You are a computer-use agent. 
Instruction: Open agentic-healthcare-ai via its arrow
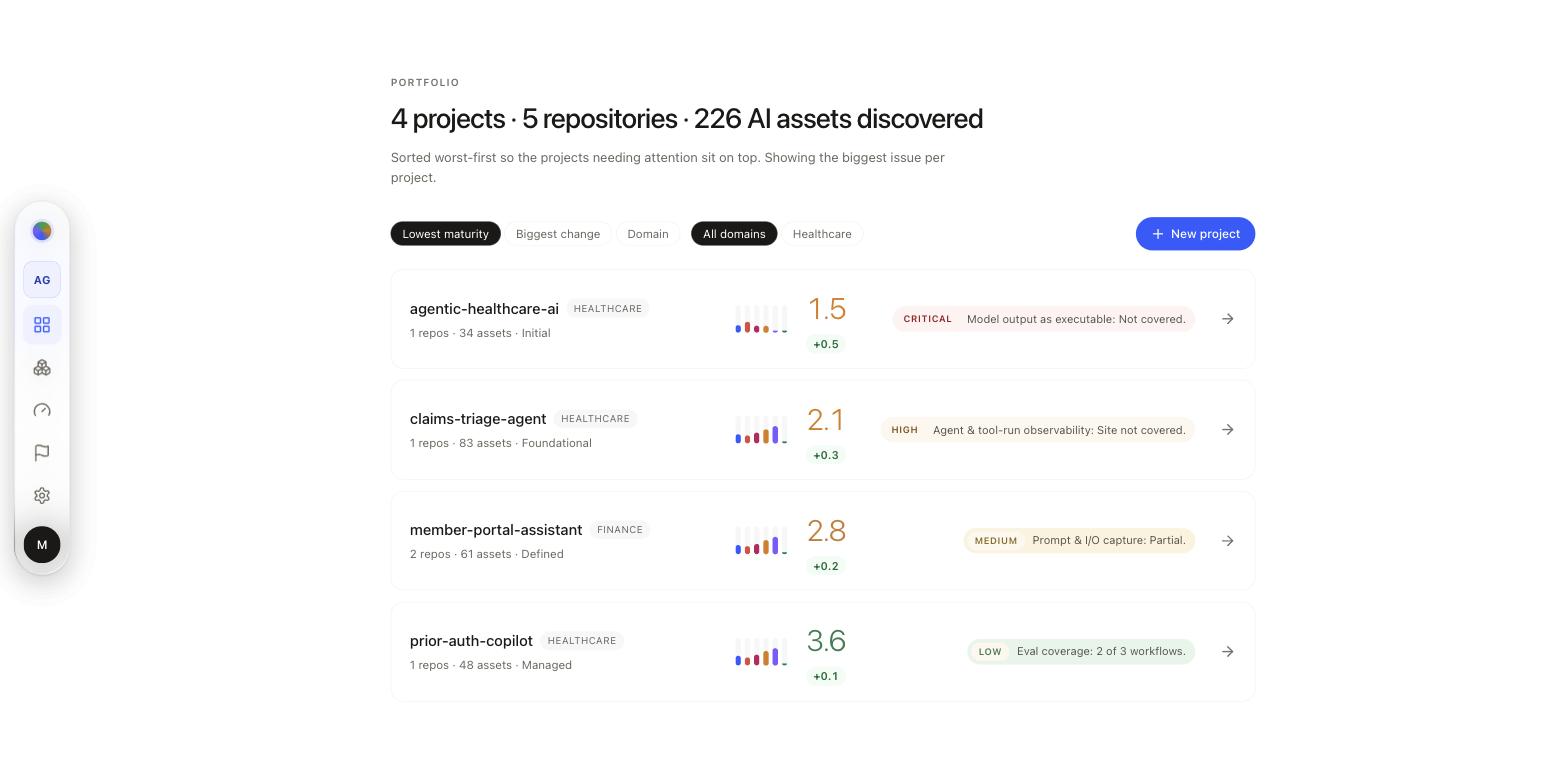[1228, 319]
